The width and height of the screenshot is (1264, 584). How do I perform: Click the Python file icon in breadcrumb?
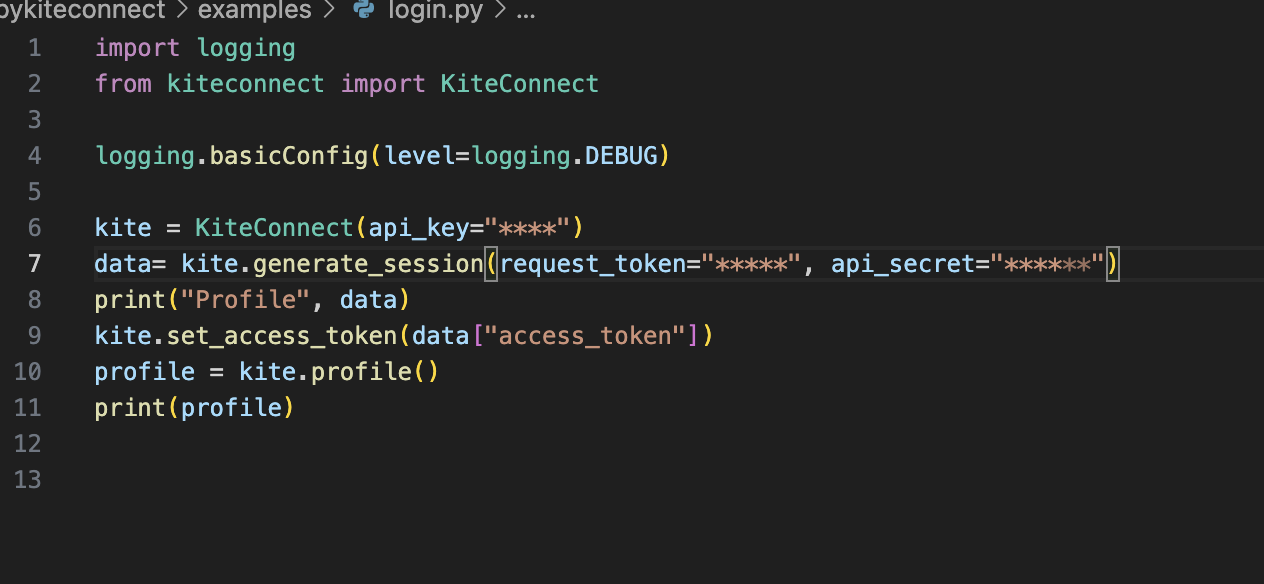[365, 11]
